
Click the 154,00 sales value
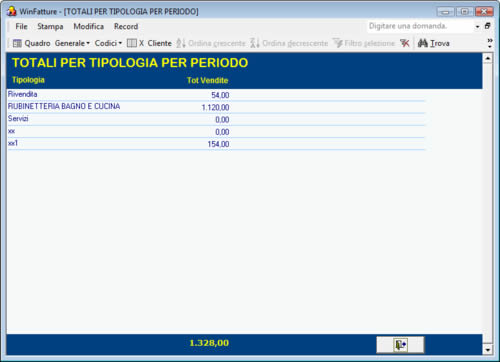[218, 144]
